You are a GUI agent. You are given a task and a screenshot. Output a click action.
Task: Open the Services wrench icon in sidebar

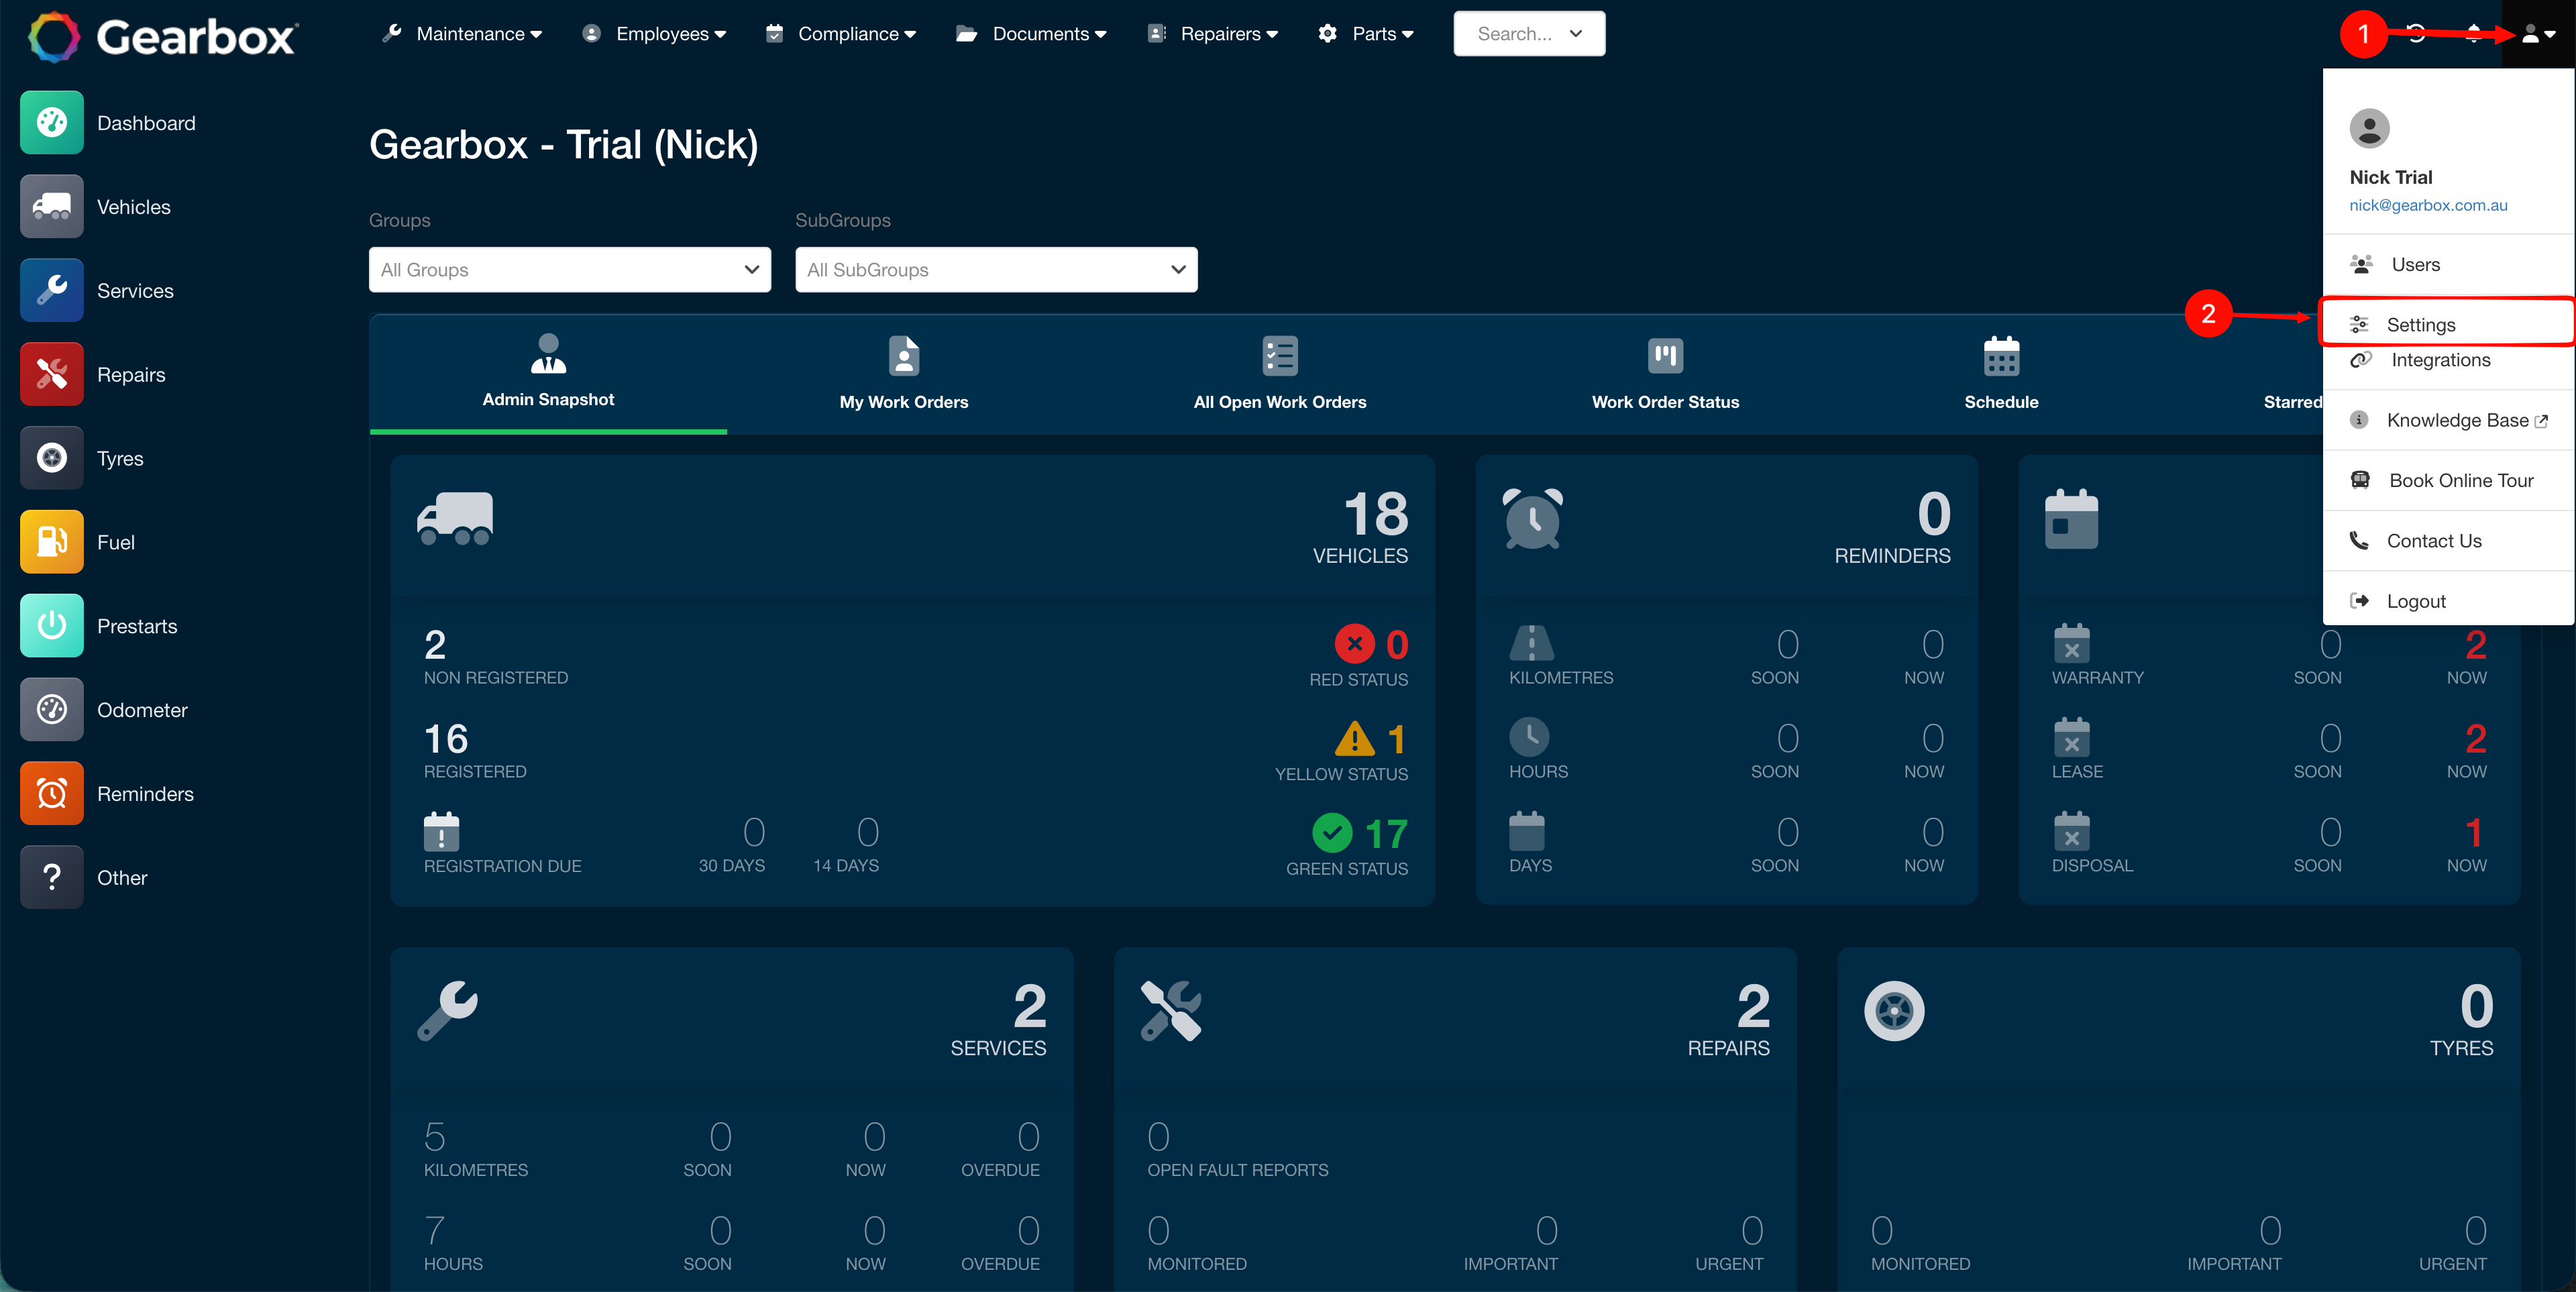point(52,291)
